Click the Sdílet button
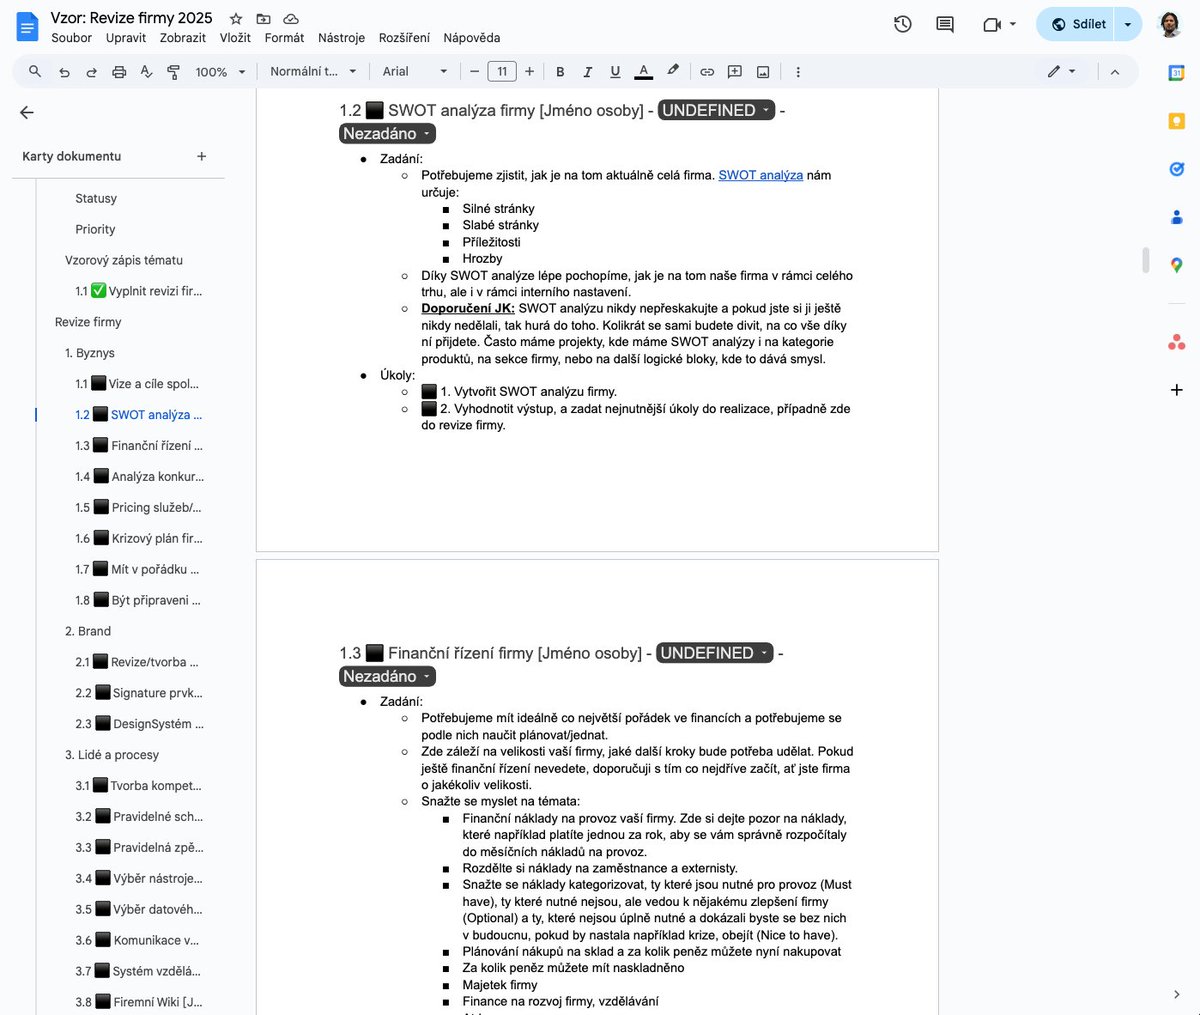Viewport: 1200px width, 1015px height. pos(1080,23)
